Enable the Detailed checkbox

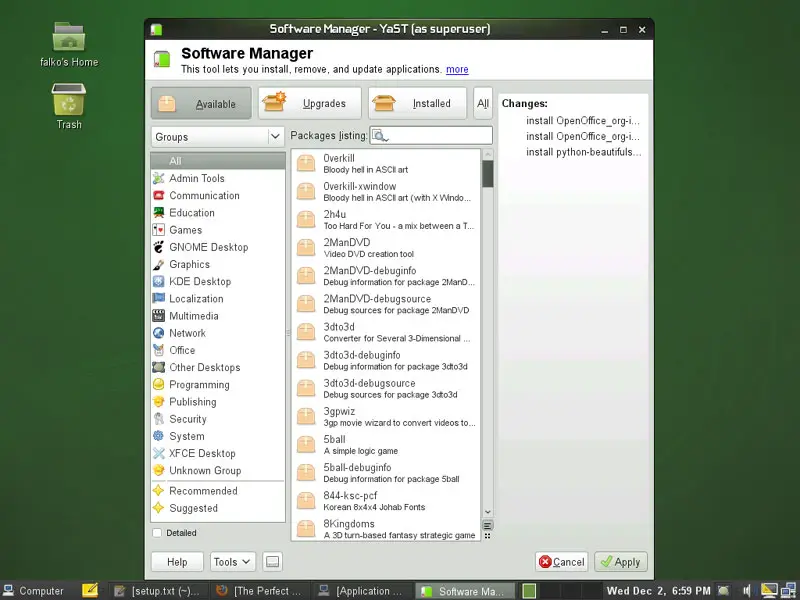click(x=157, y=533)
